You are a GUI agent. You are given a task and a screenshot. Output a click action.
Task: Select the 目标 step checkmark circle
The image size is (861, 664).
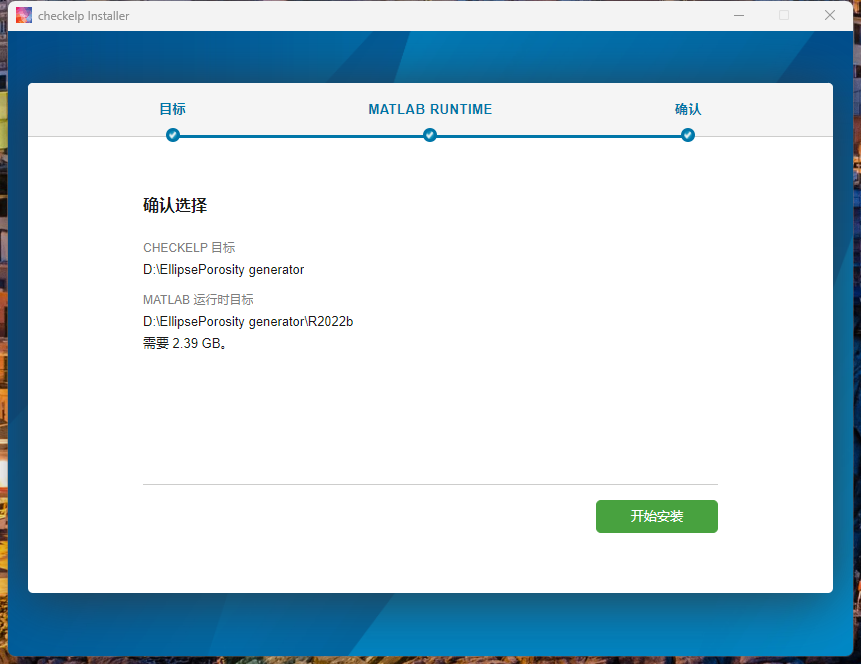pyautogui.click(x=172, y=135)
